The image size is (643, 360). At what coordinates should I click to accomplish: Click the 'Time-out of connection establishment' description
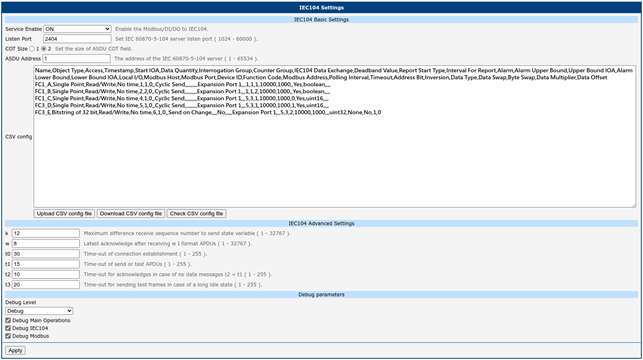(145, 254)
